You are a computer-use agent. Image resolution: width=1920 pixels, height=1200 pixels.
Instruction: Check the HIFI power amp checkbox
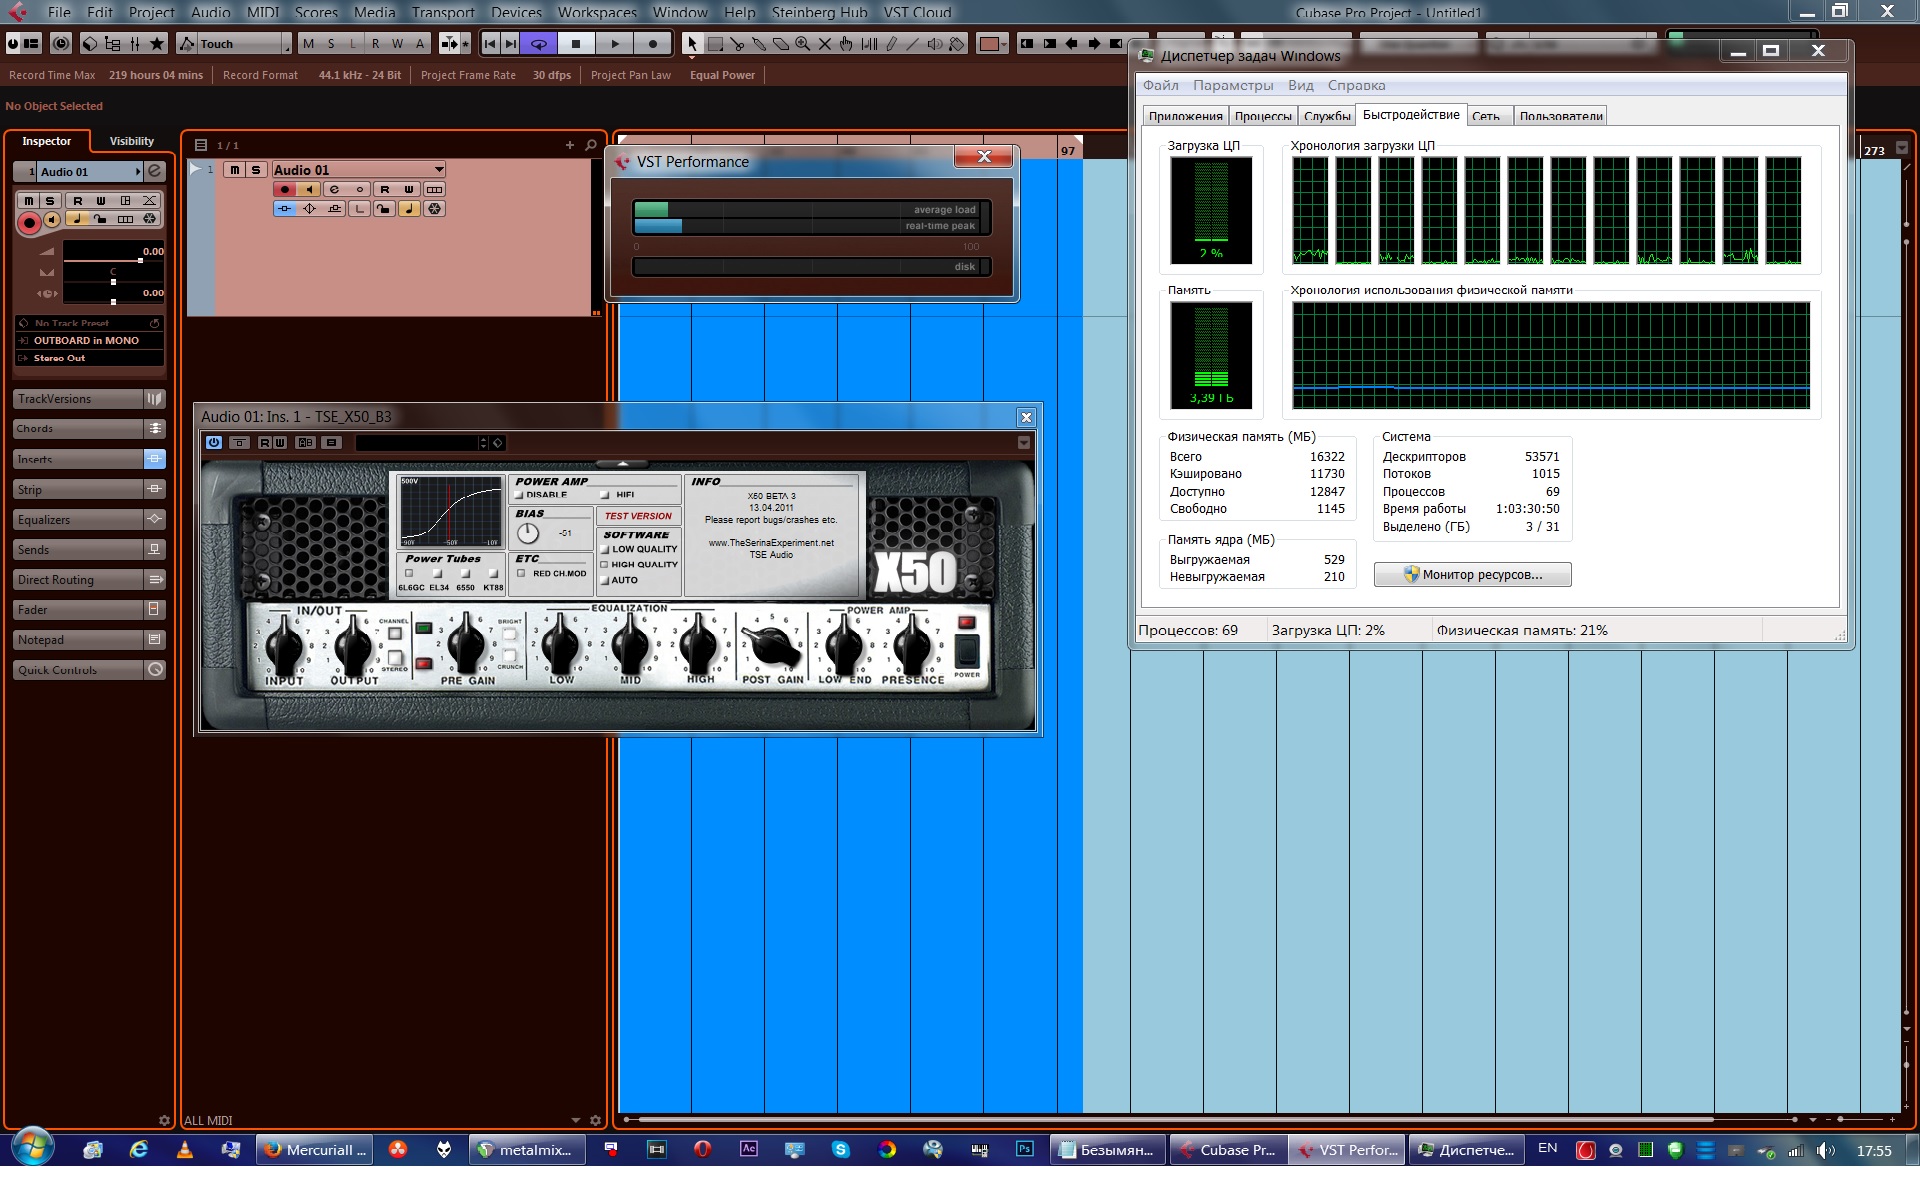pos(605,495)
